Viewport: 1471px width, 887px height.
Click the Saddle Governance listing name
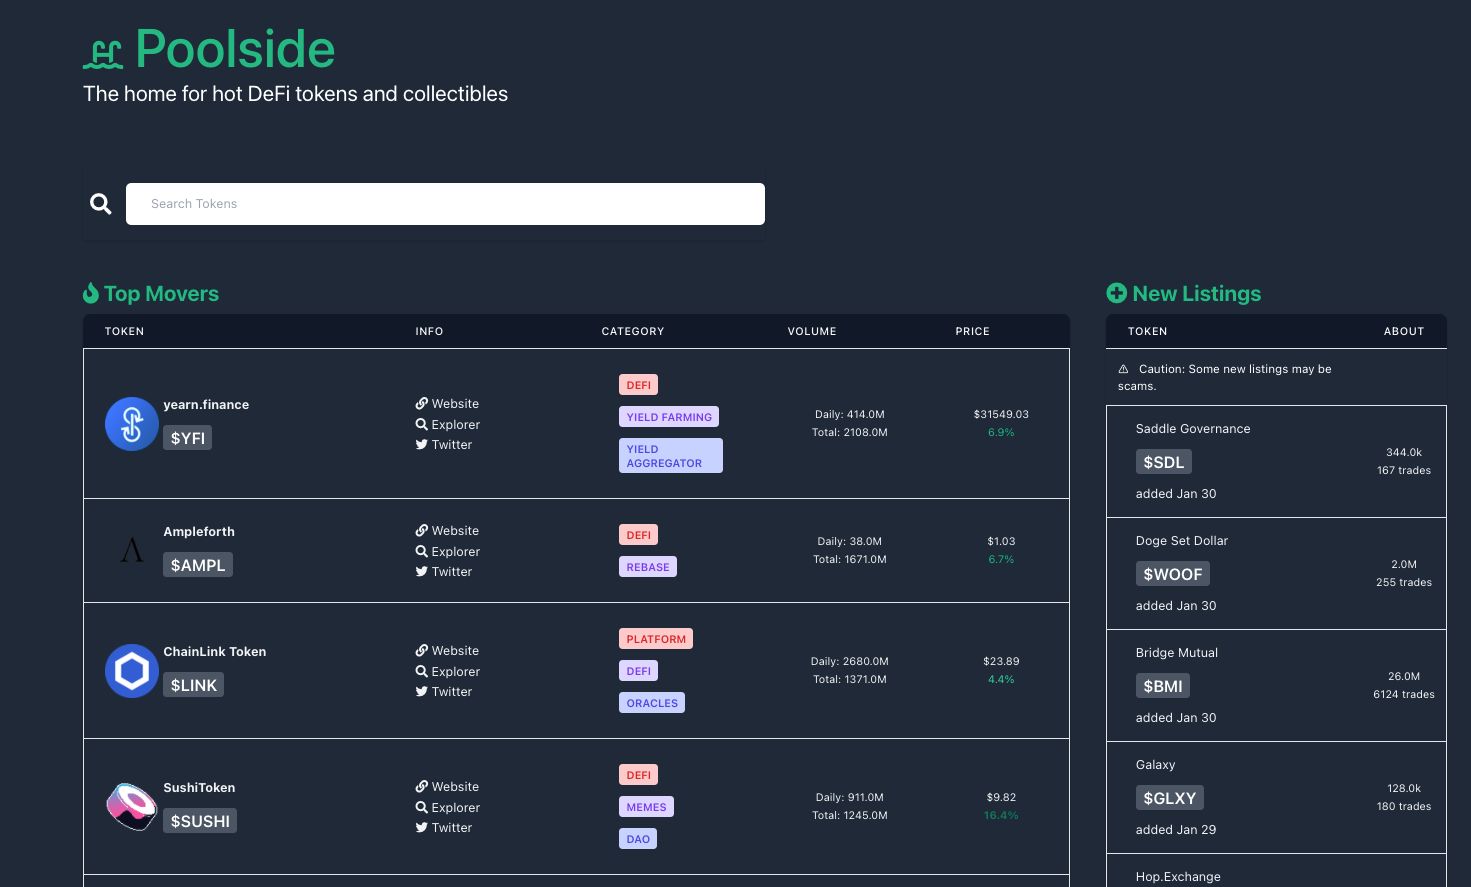[x=1193, y=429]
